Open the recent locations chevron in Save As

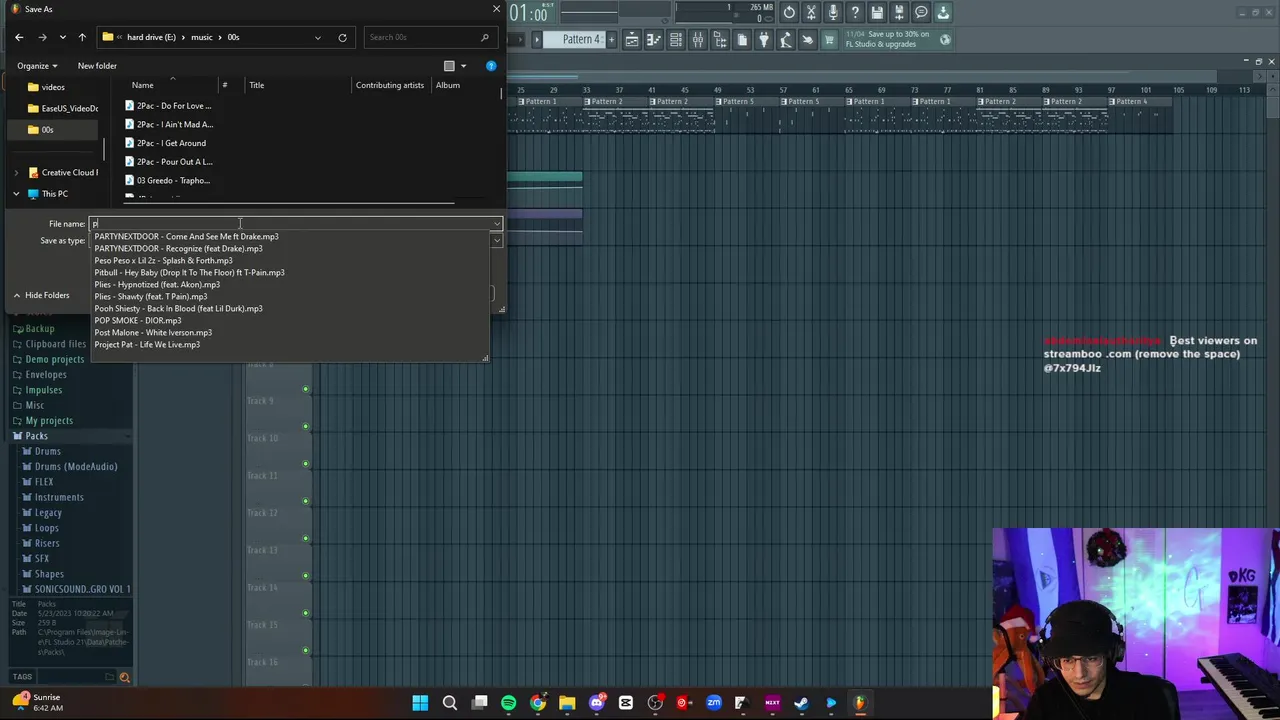(x=62, y=38)
